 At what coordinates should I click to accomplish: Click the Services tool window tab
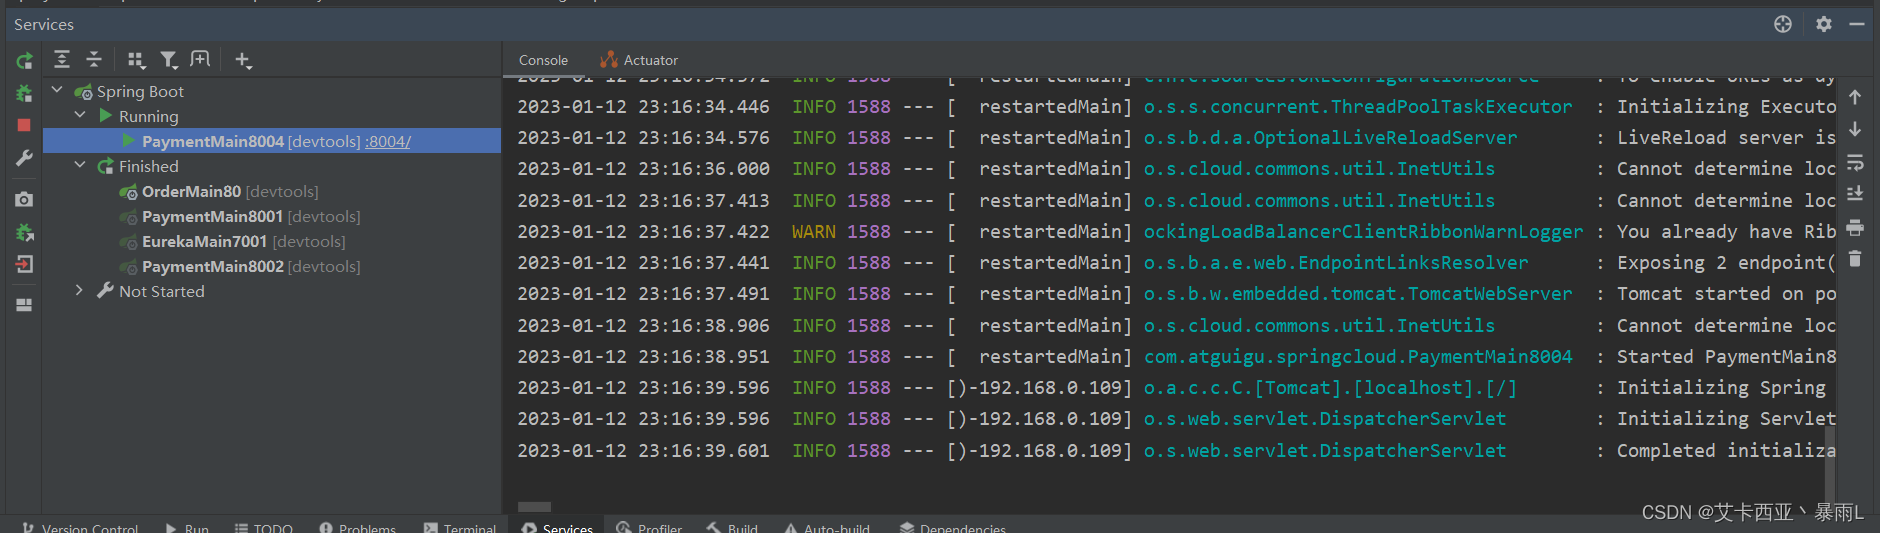[x=557, y=527]
